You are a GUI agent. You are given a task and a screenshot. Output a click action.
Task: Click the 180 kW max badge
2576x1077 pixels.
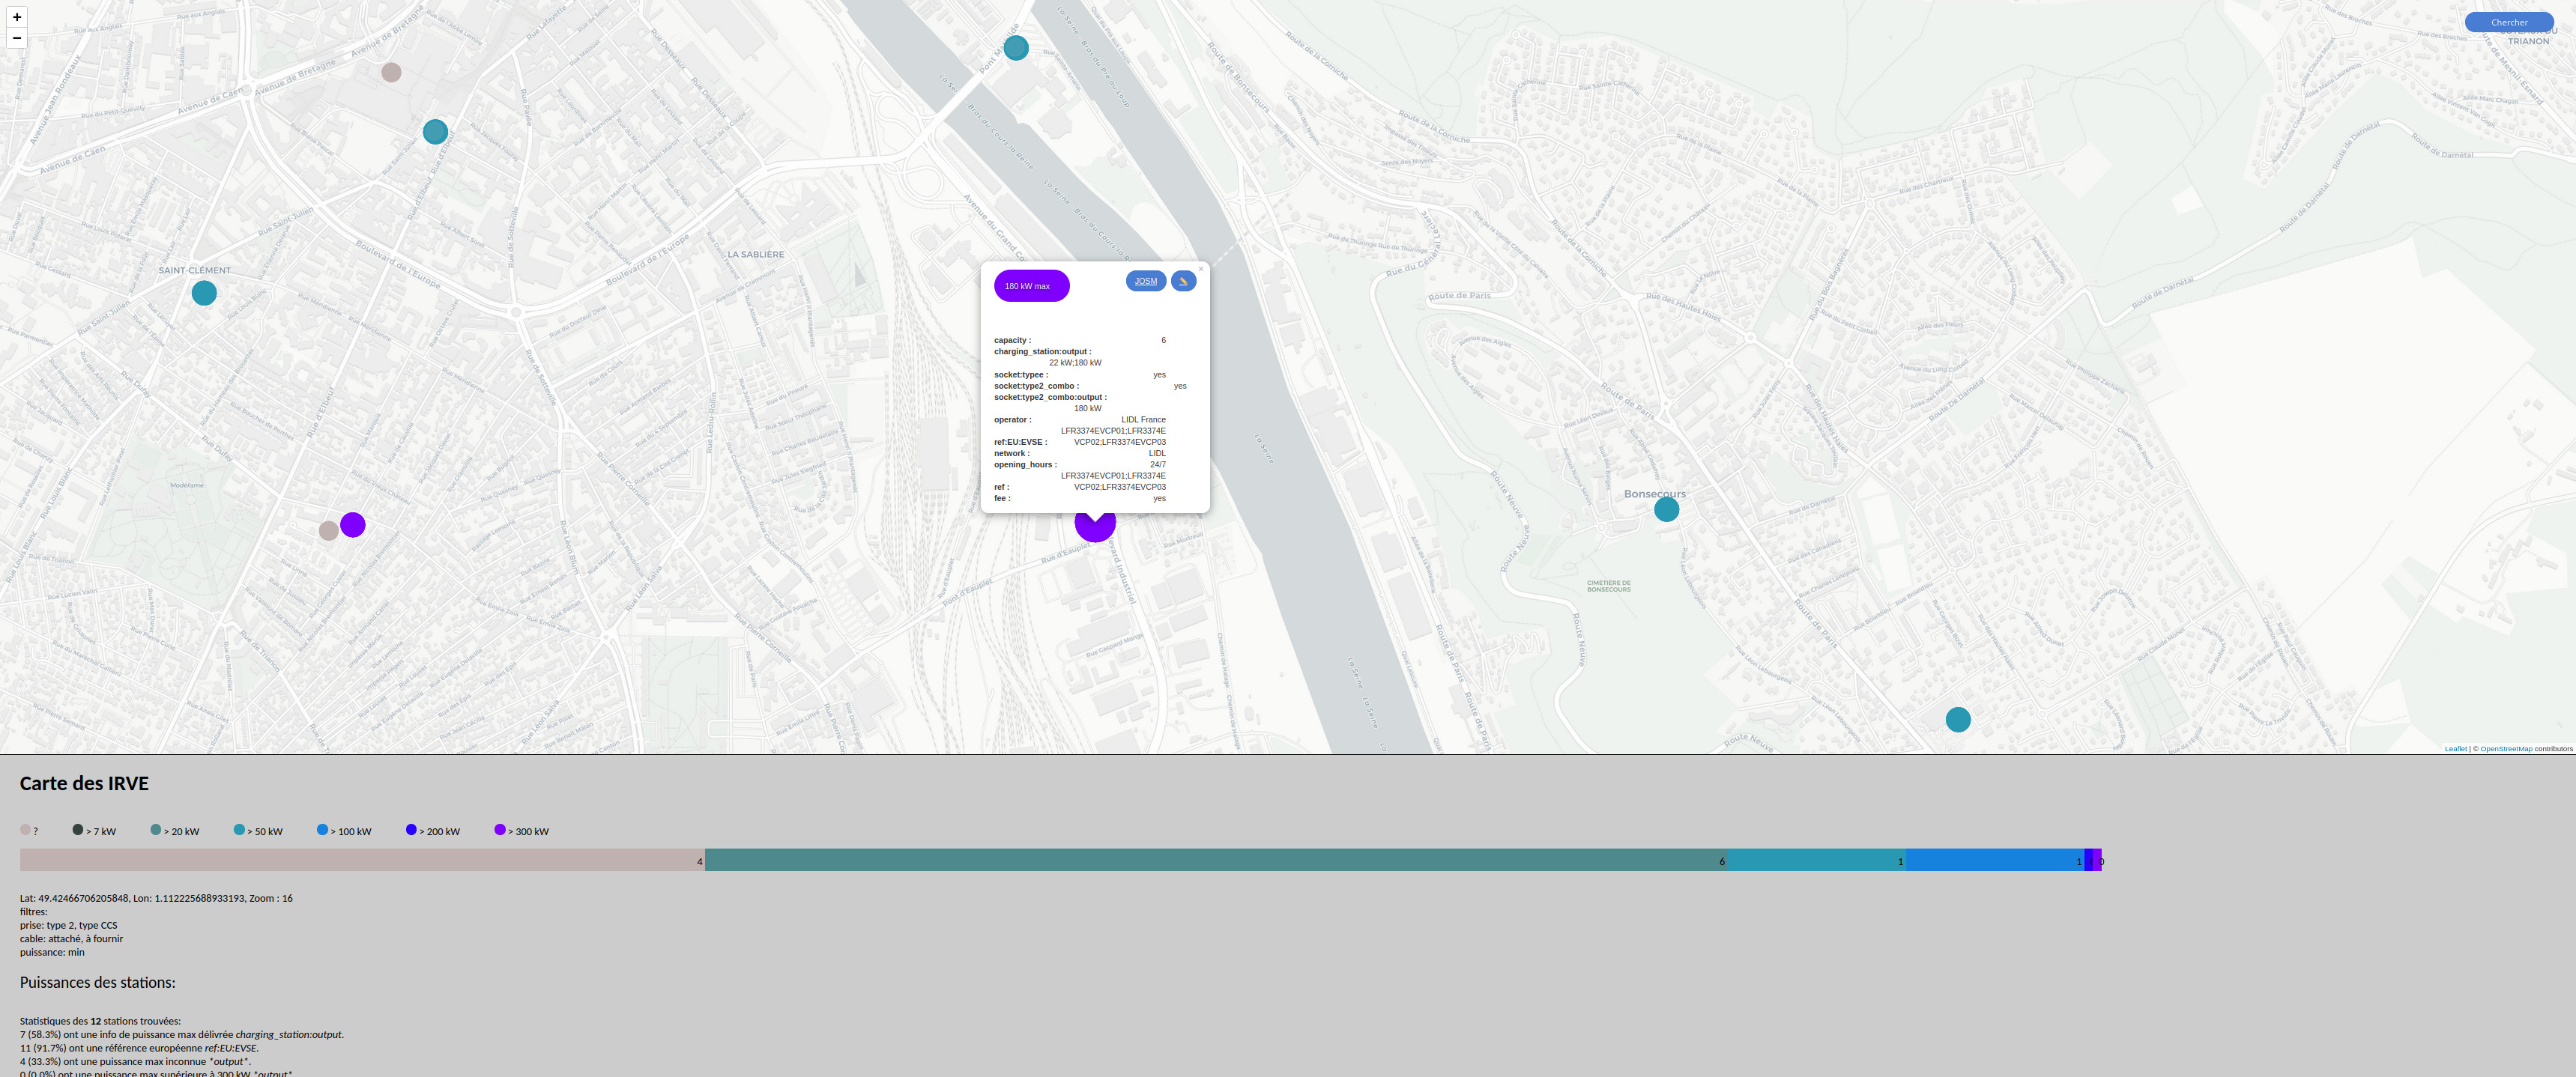point(1031,286)
